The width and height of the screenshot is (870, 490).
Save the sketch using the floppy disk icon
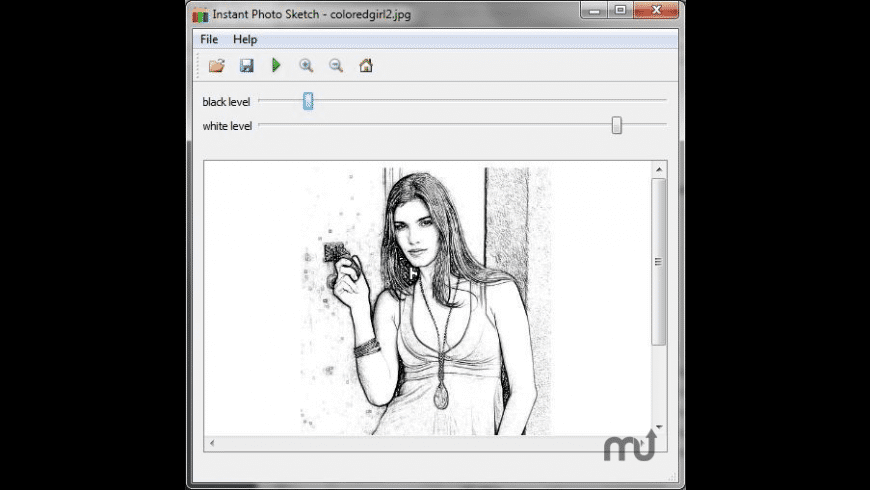(246, 65)
